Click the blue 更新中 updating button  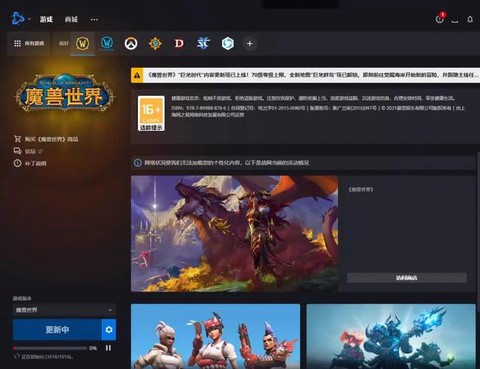click(57, 330)
